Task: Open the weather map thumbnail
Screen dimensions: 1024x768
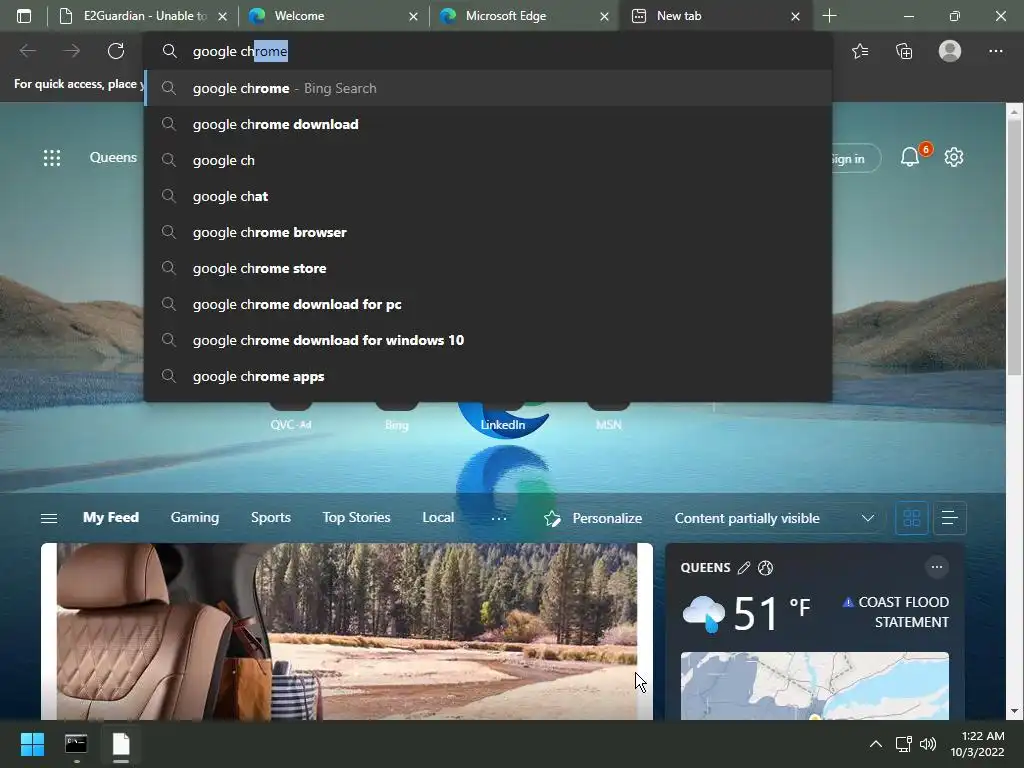Action: 814,686
